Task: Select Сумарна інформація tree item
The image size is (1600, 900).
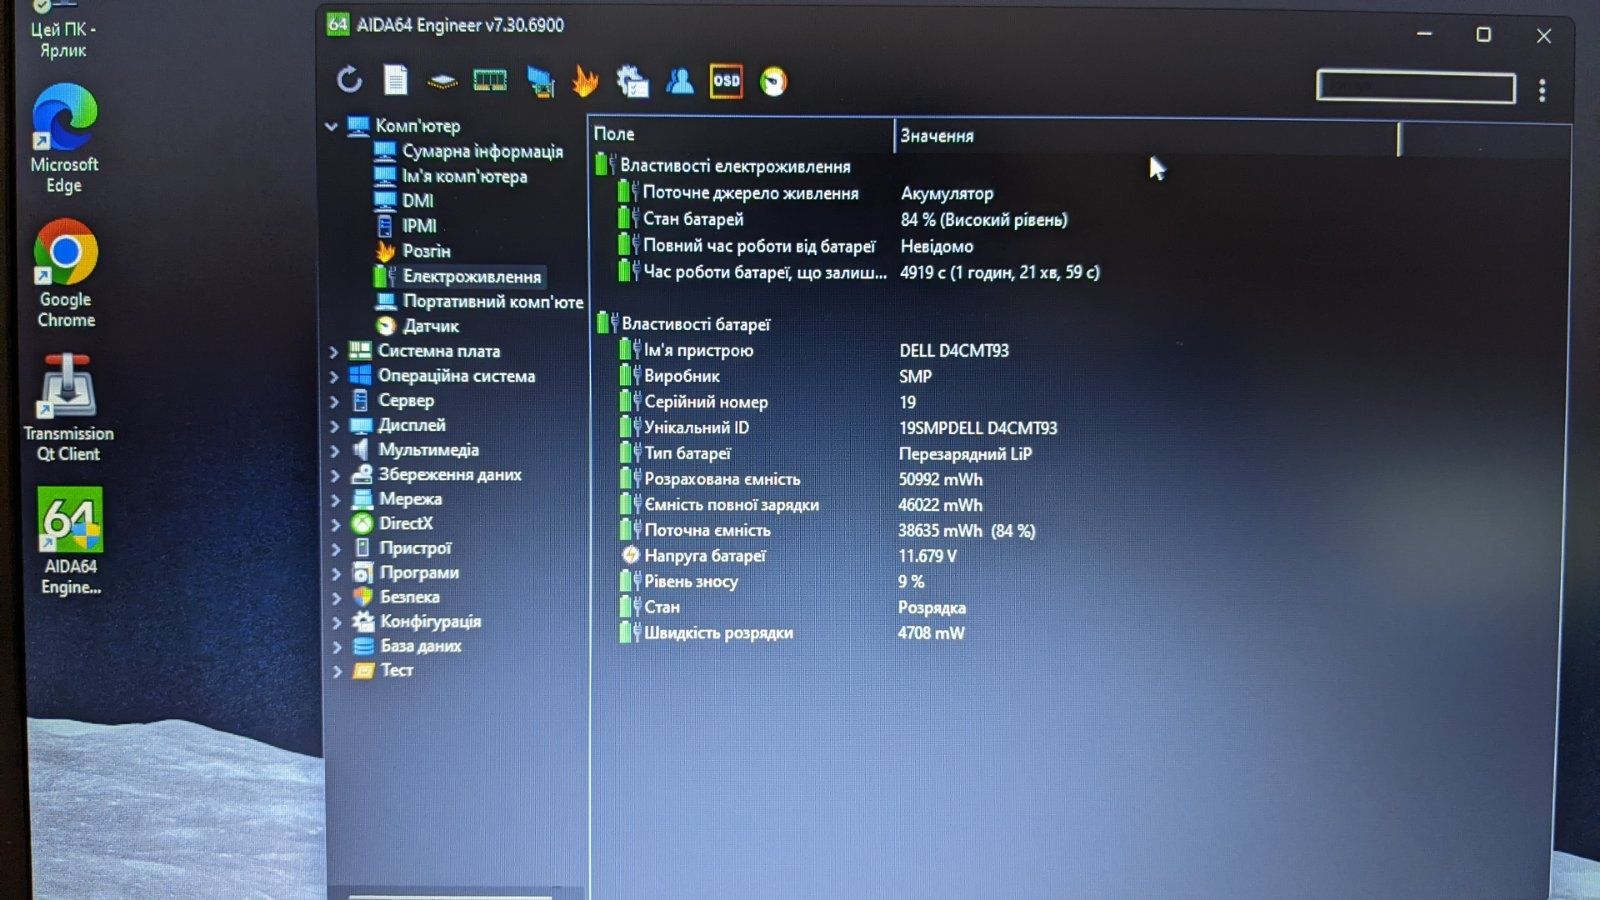Action: (482, 151)
